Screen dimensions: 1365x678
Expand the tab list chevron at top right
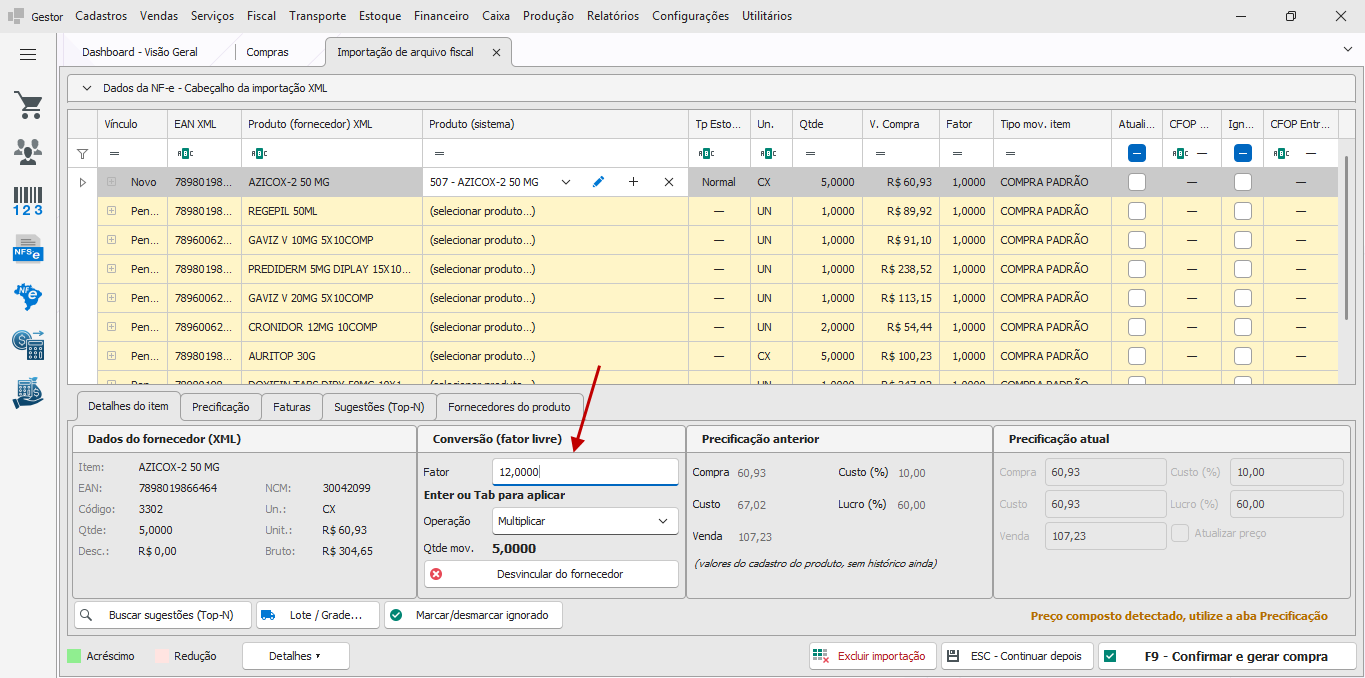pos(1346,49)
